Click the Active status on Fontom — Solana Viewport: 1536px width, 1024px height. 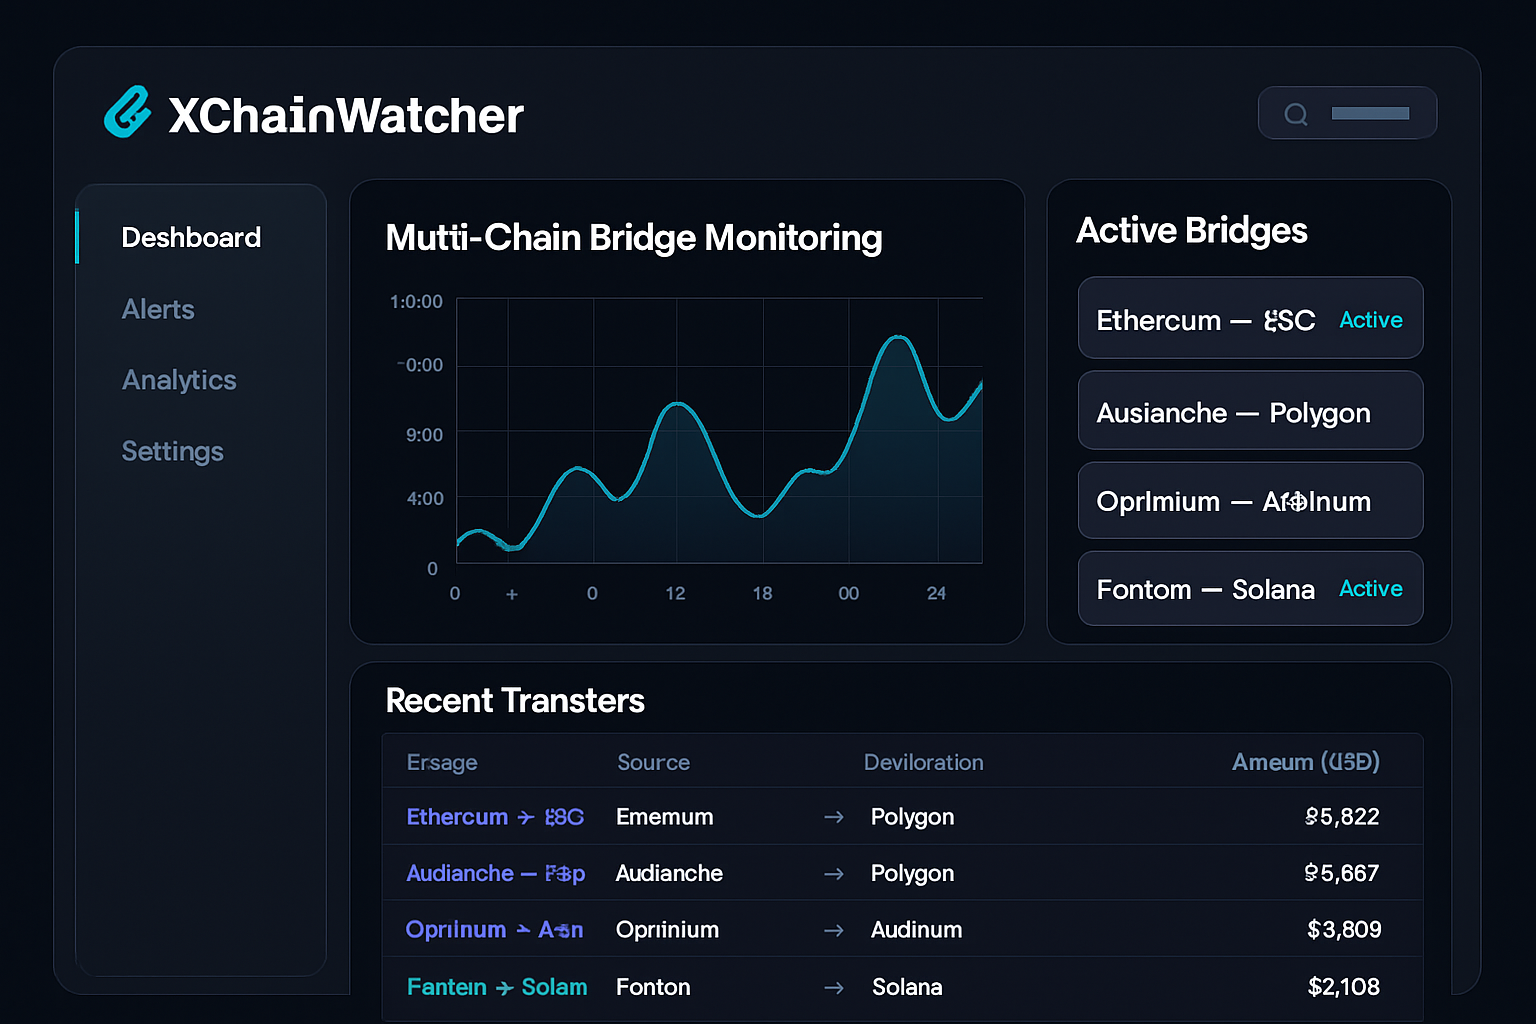click(1370, 589)
